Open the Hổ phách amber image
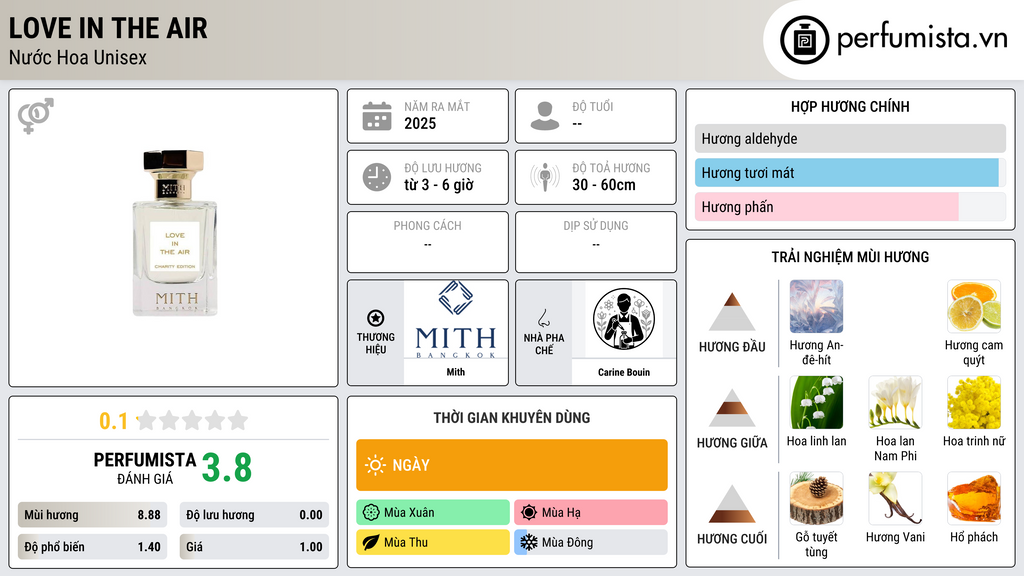1024x576 pixels. click(x=974, y=499)
